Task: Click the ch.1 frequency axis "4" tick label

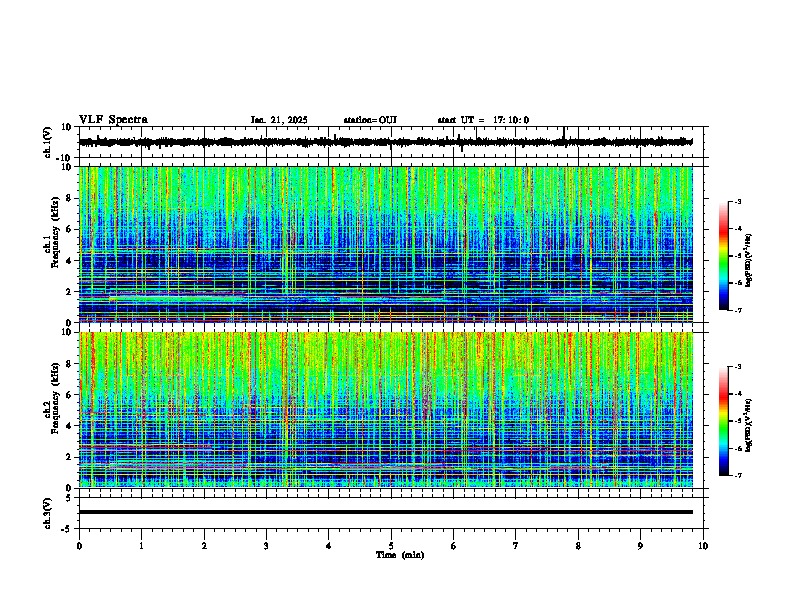Action: click(70, 261)
